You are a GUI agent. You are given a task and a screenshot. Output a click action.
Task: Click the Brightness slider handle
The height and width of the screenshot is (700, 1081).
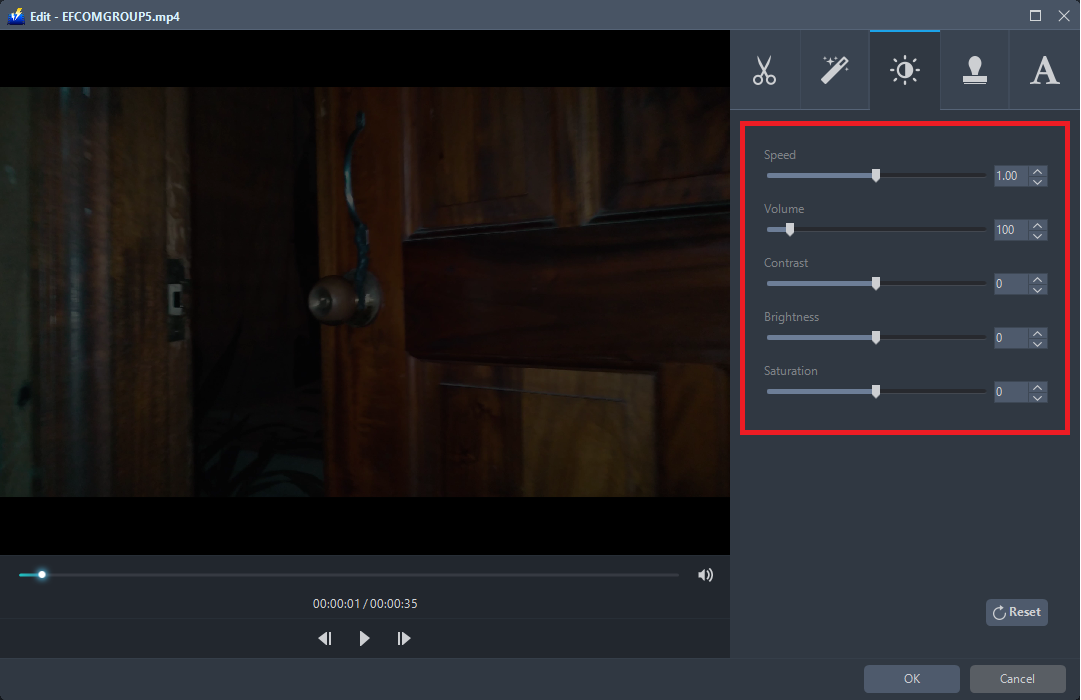click(877, 337)
